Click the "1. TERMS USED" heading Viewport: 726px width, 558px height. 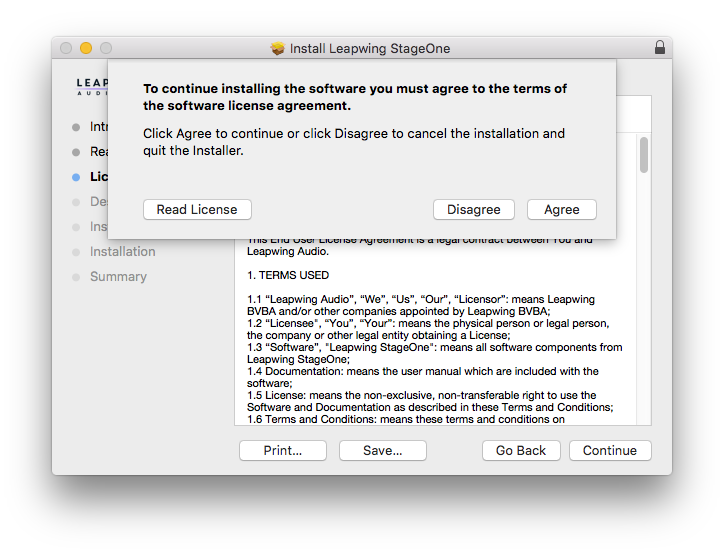(x=288, y=275)
